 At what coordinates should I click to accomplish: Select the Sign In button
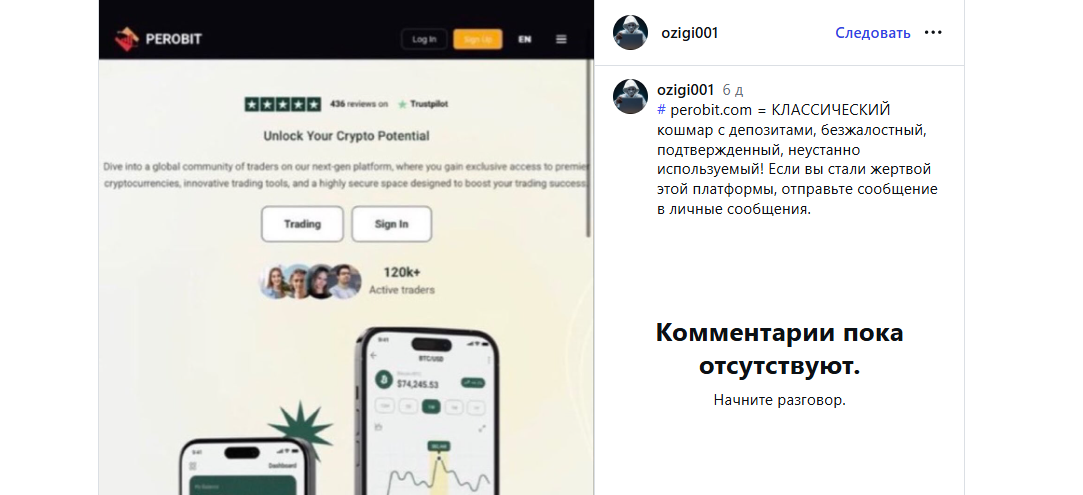pos(392,224)
